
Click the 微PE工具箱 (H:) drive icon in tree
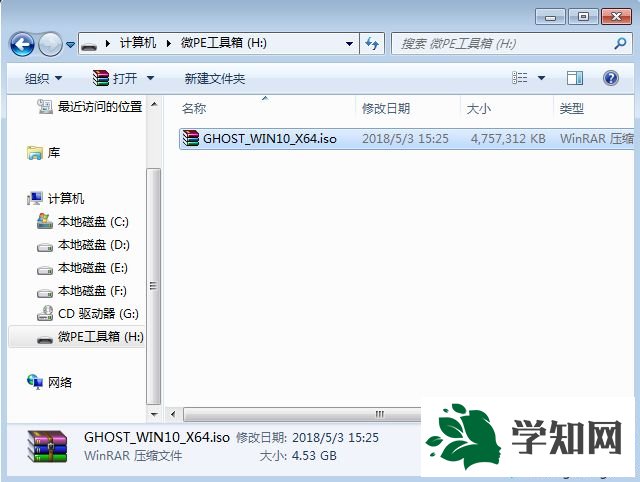(x=45, y=339)
